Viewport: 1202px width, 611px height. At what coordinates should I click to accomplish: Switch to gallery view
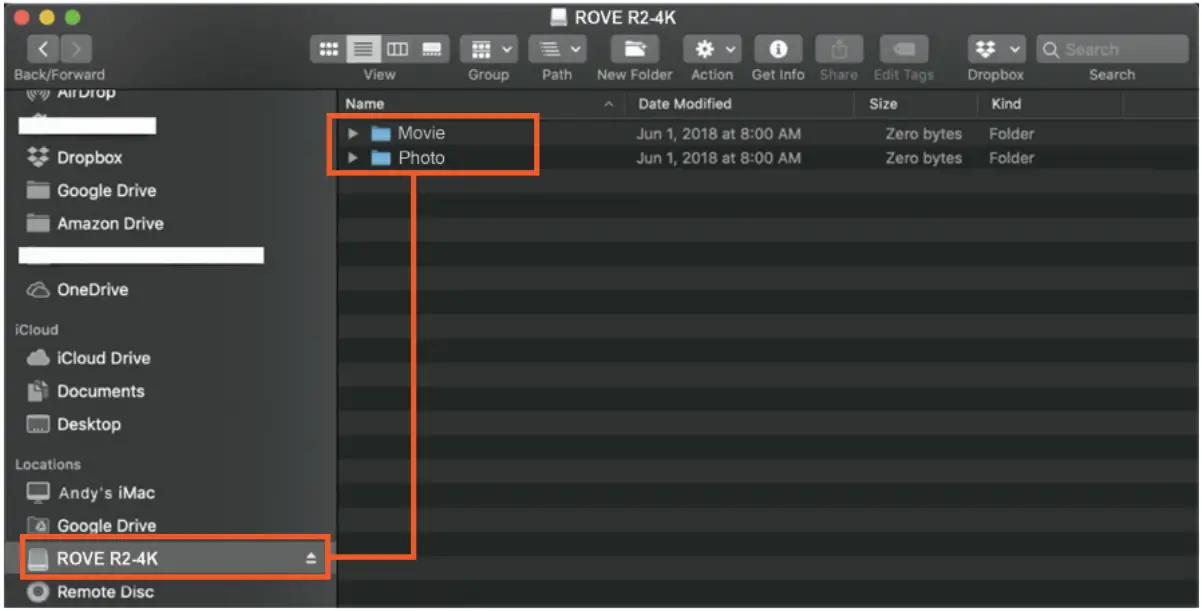coord(434,48)
